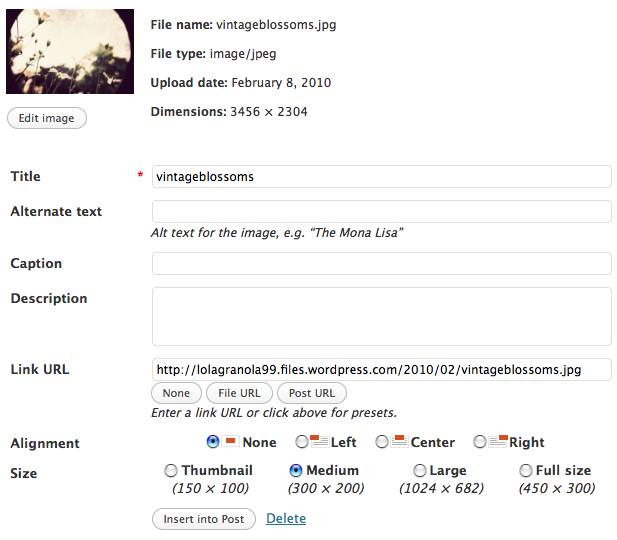Viewport: 617px width, 540px height.
Task: Click the vintageblossoms image thumbnail
Action: click(70, 52)
